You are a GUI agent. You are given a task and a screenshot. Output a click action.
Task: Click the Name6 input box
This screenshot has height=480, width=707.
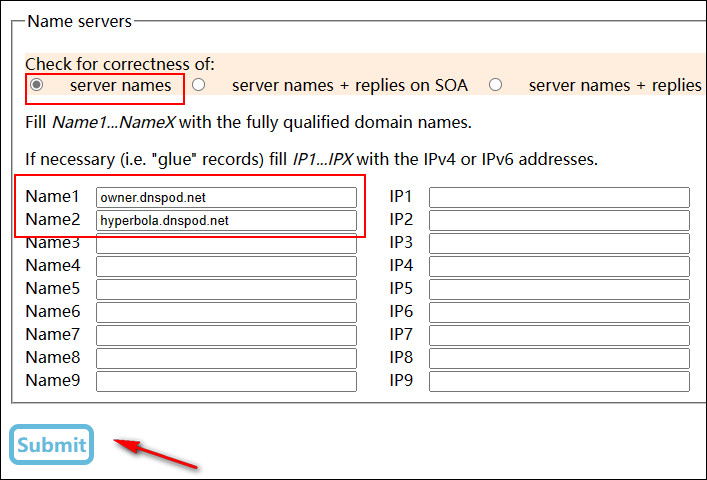[226, 312]
